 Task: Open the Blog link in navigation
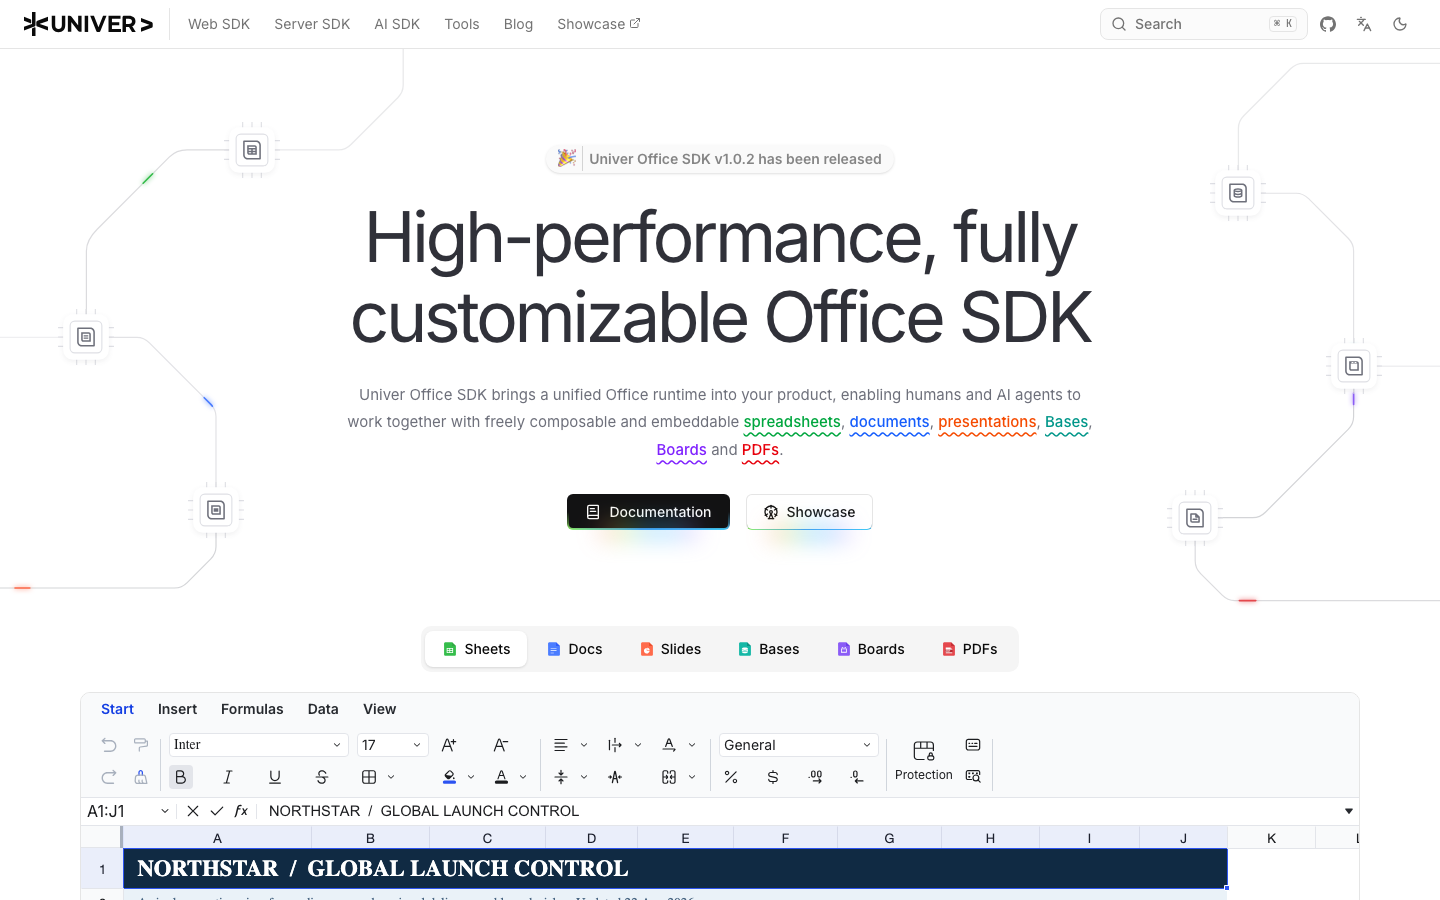518,24
